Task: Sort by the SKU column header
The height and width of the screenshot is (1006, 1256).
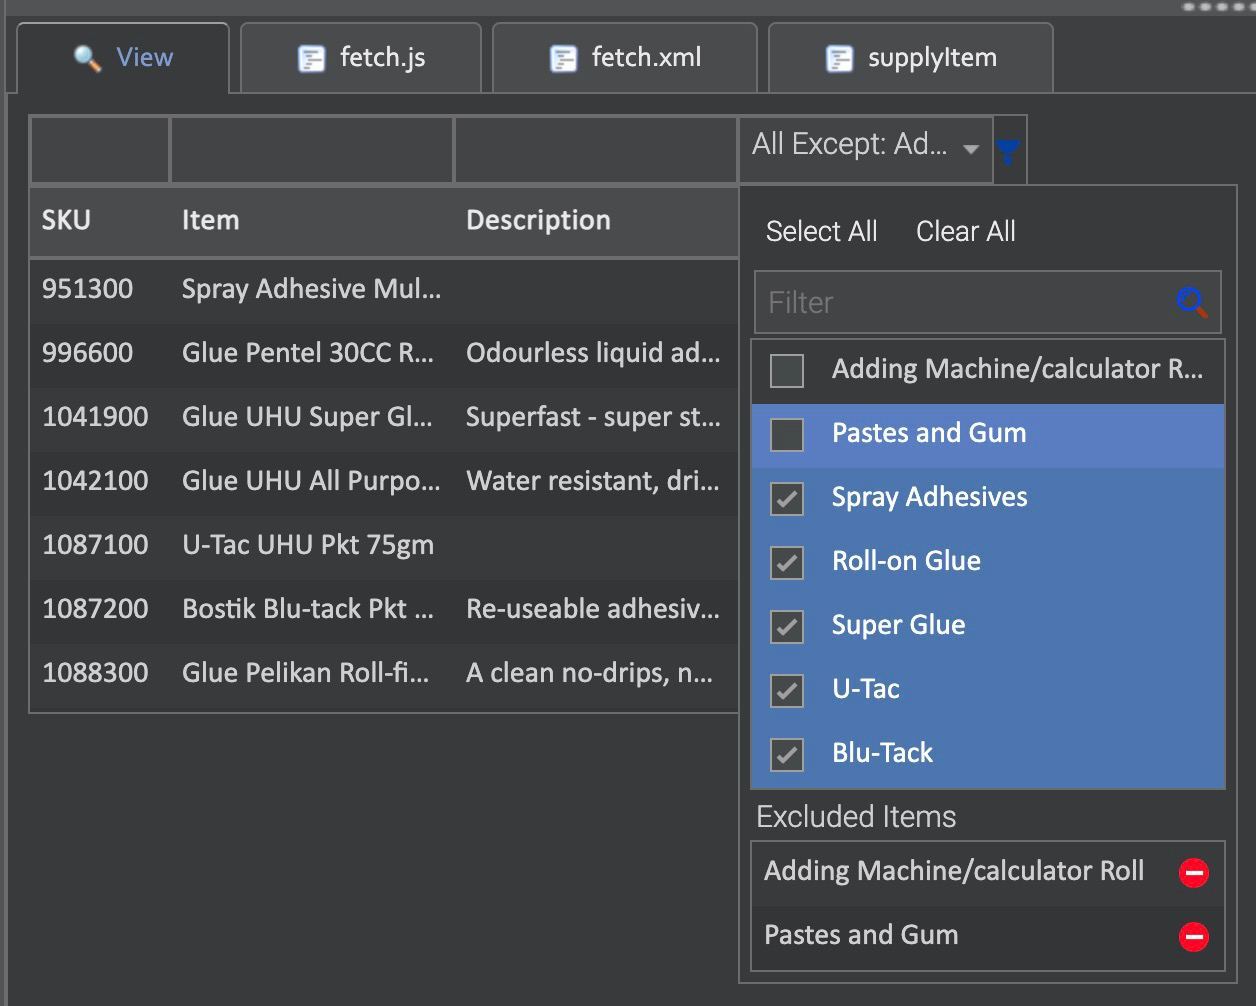Action: 66,220
